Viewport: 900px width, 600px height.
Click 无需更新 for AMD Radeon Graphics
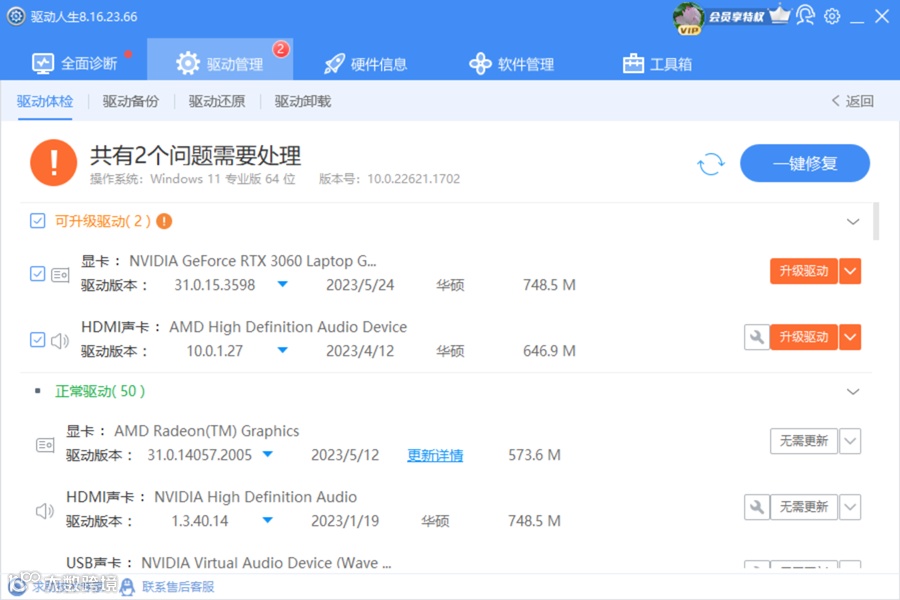pos(804,441)
